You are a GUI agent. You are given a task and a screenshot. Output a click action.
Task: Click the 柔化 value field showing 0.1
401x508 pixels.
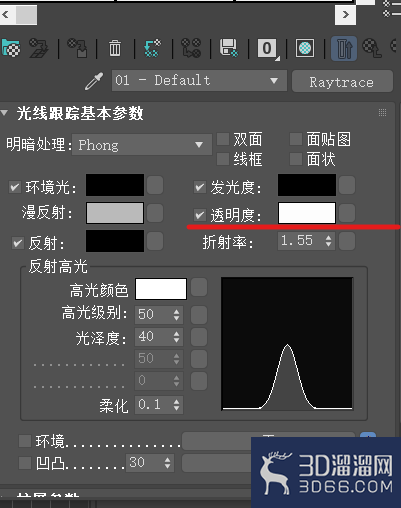coord(153,405)
